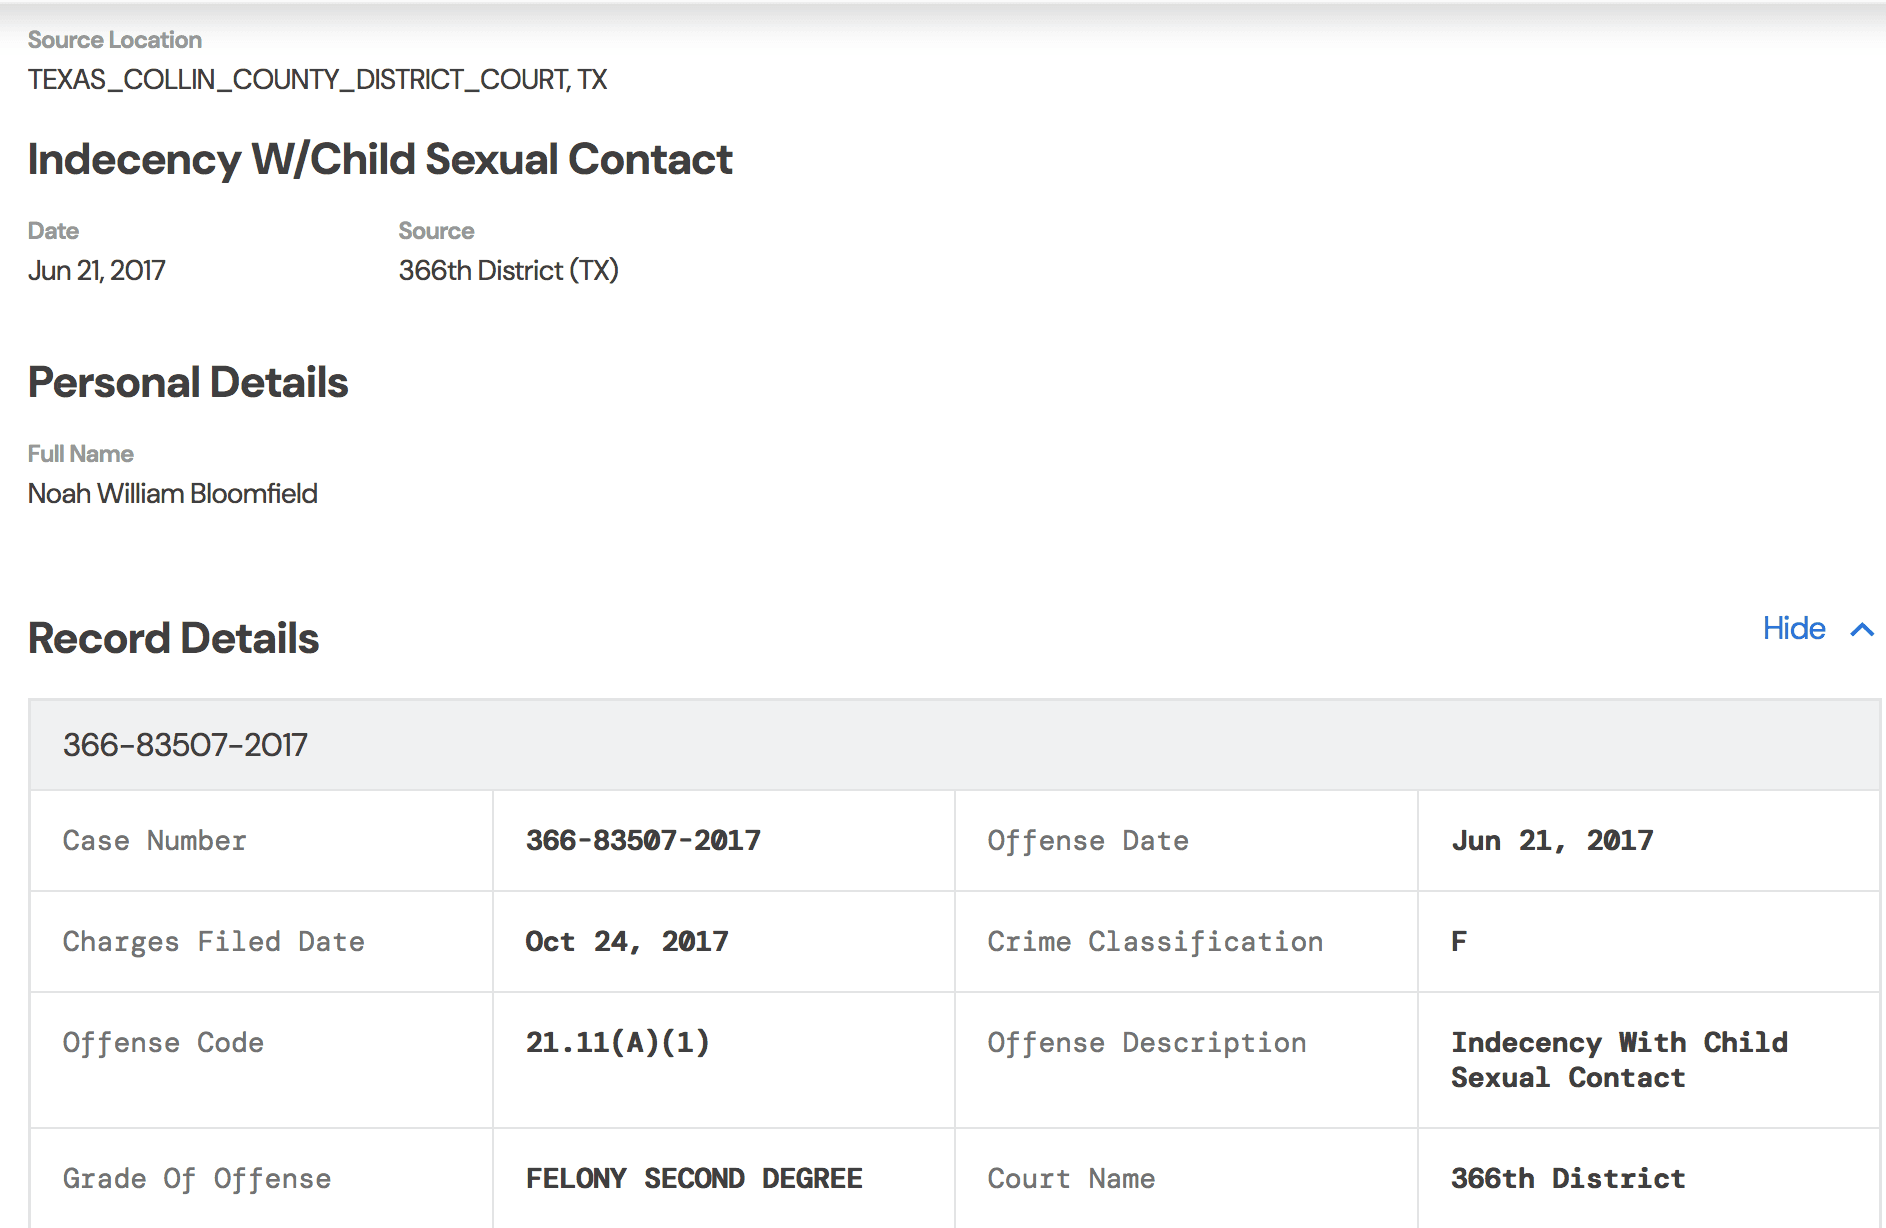
Task: Click the gray record header 366-83507-2017
Action: 185,745
